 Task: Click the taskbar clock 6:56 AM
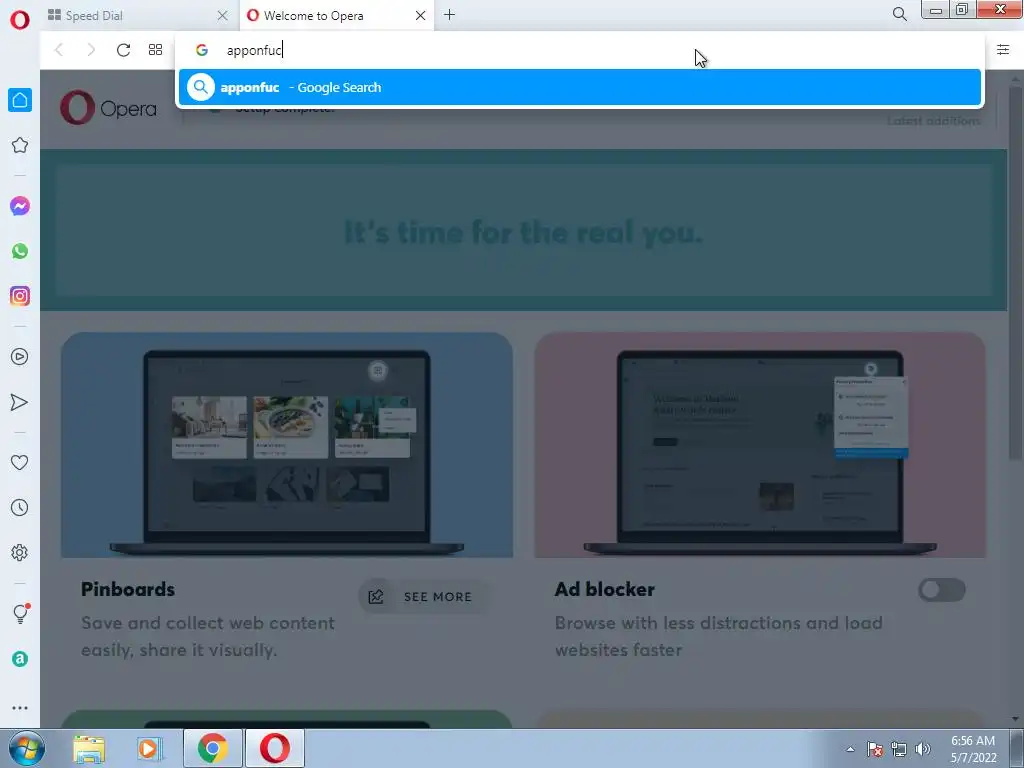973,741
